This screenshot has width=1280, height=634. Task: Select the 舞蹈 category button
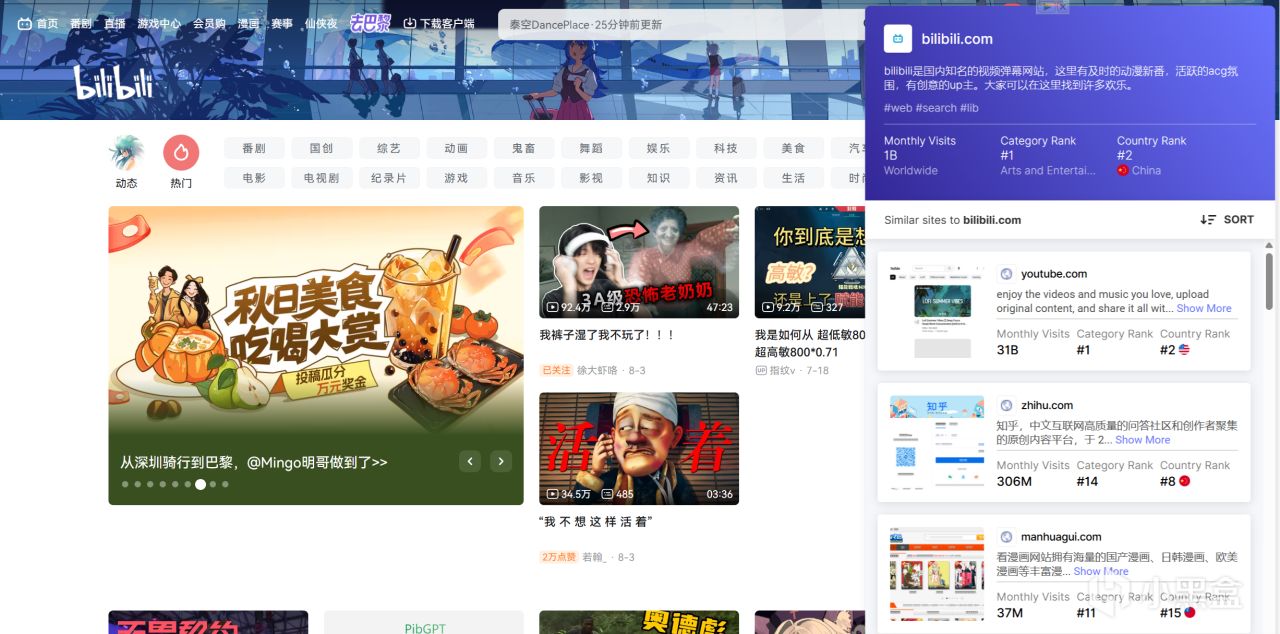591,148
